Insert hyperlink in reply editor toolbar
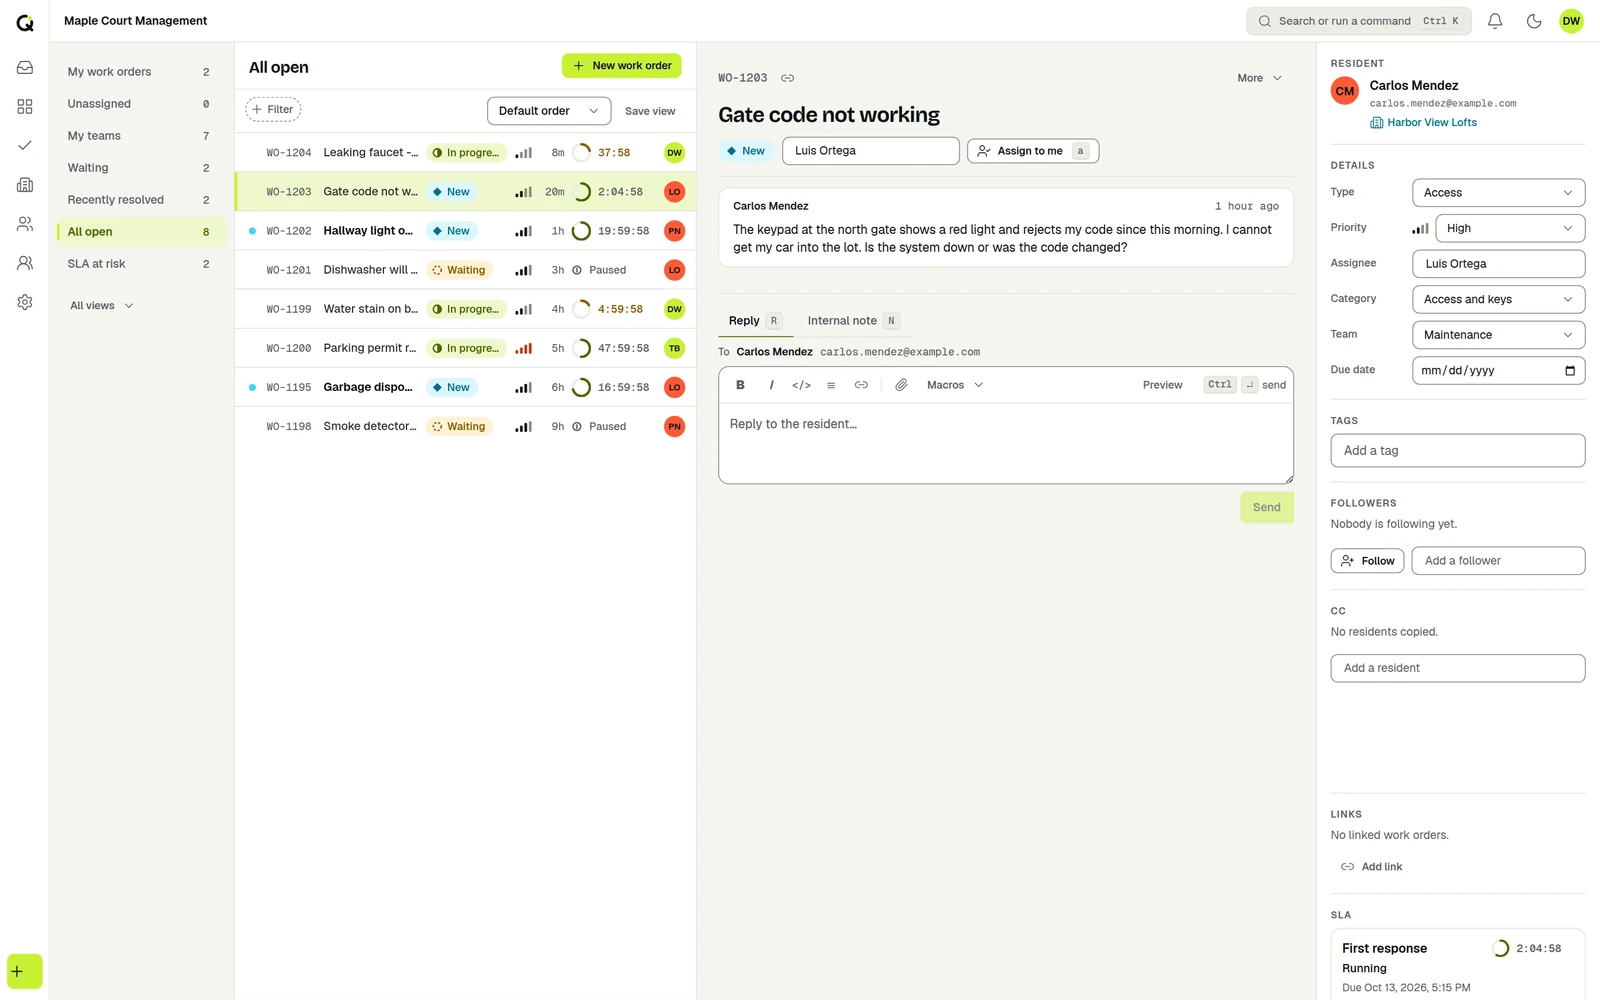Viewport: 1600px width, 1000px height. pos(861,385)
